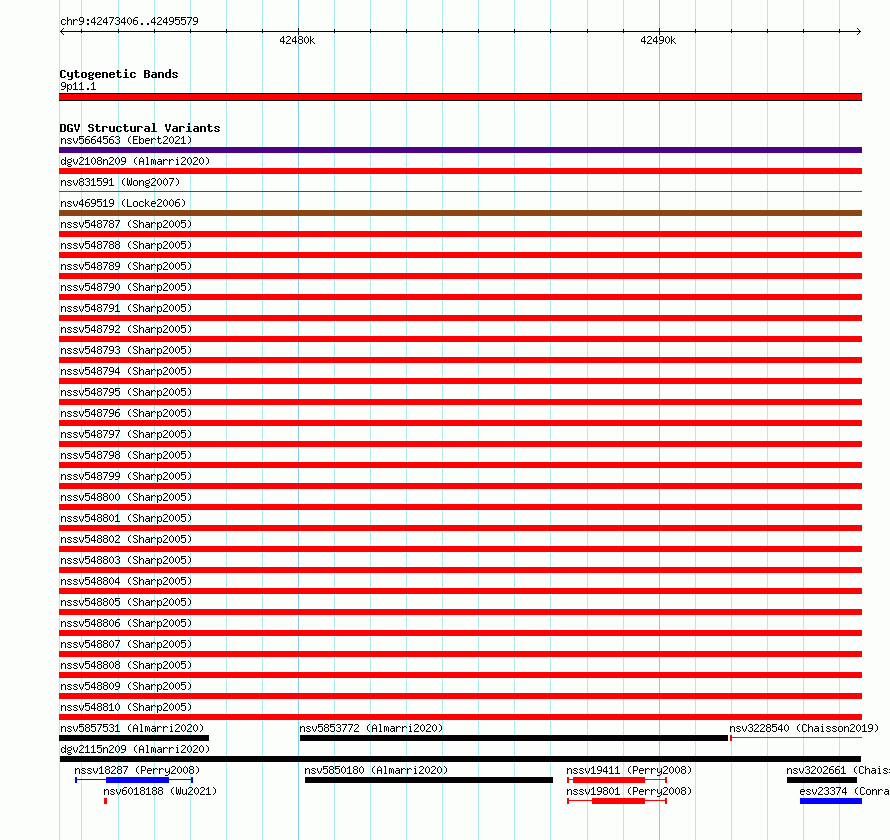
Task: Open nssv19411 (Perry2008) label
Action: click(x=629, y=770)
